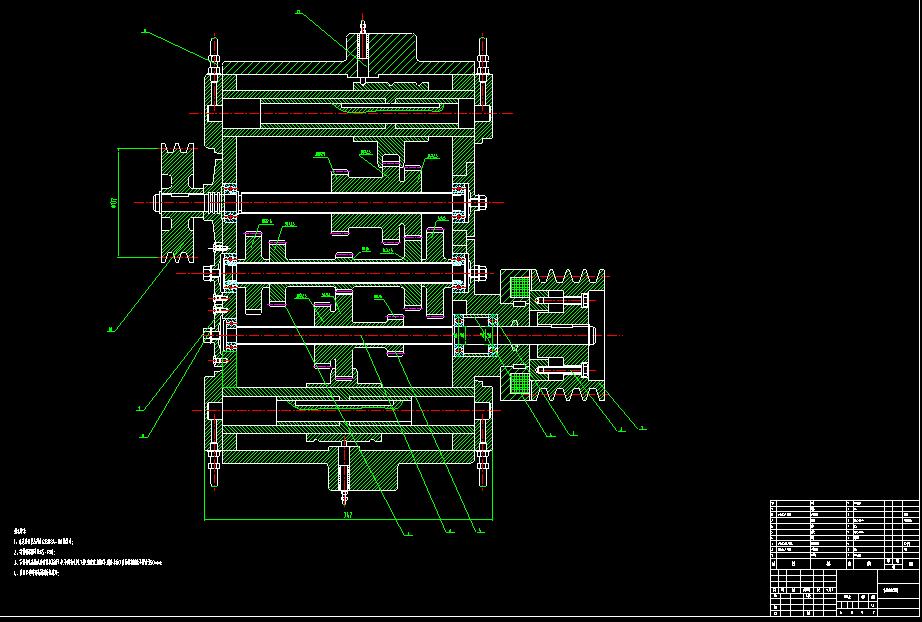Select the three-groove V-belt pulley on the upper input shaft
This screenshot has width=922, height=622.
(178, 202)
